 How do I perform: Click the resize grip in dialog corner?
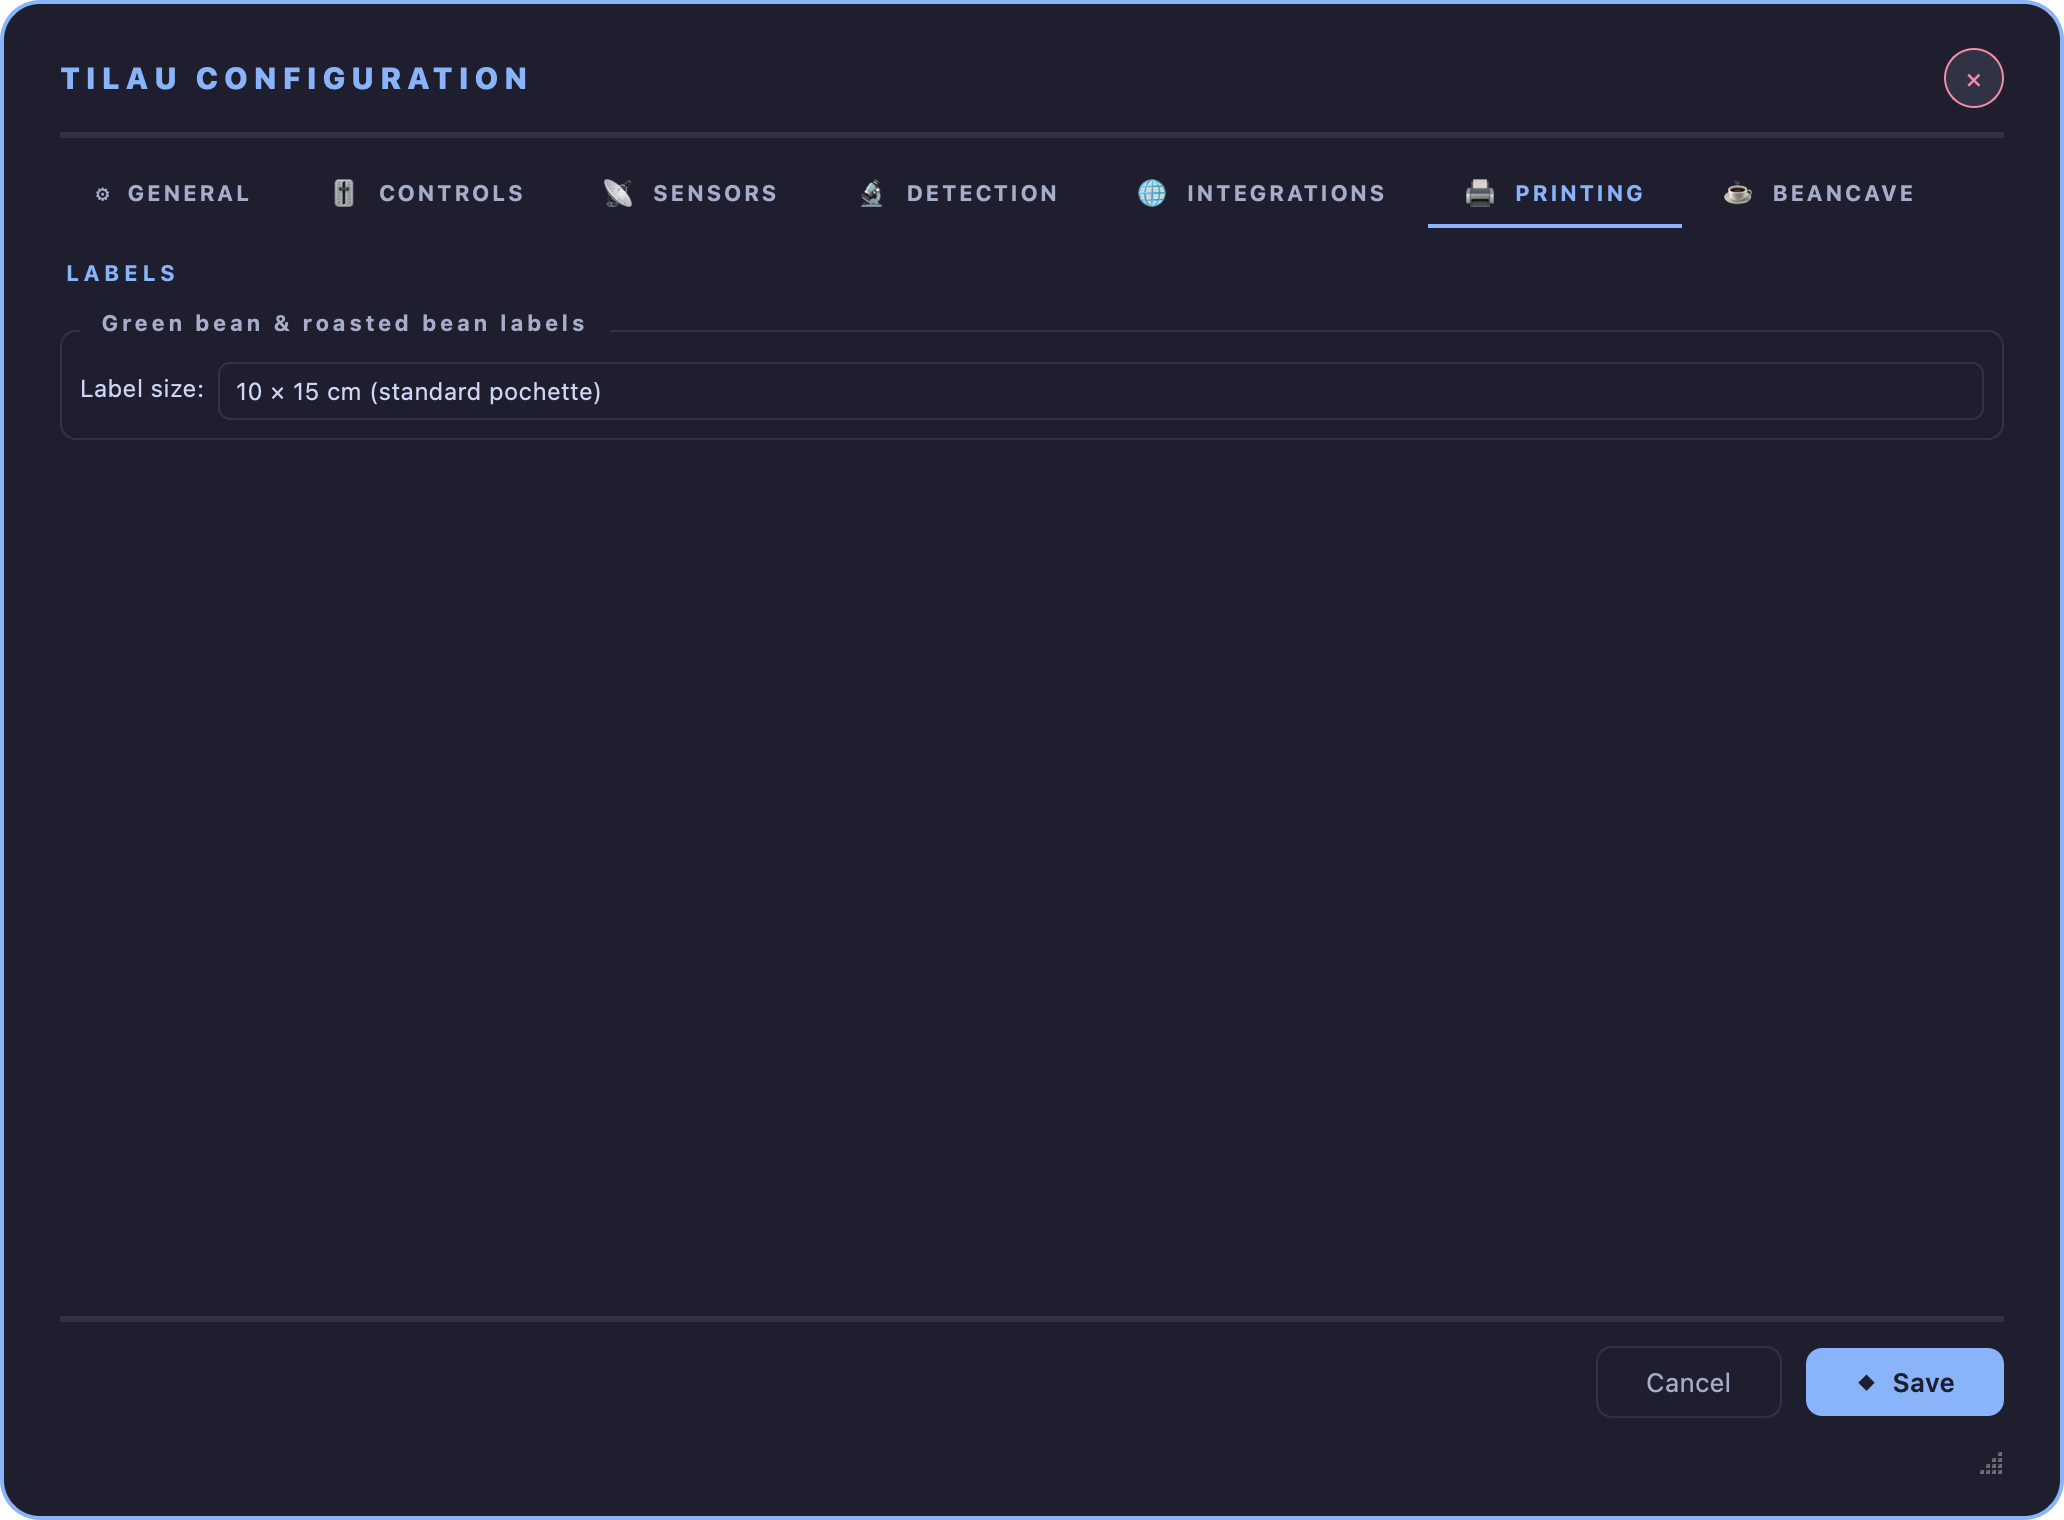click(x=1991, y=1464)
